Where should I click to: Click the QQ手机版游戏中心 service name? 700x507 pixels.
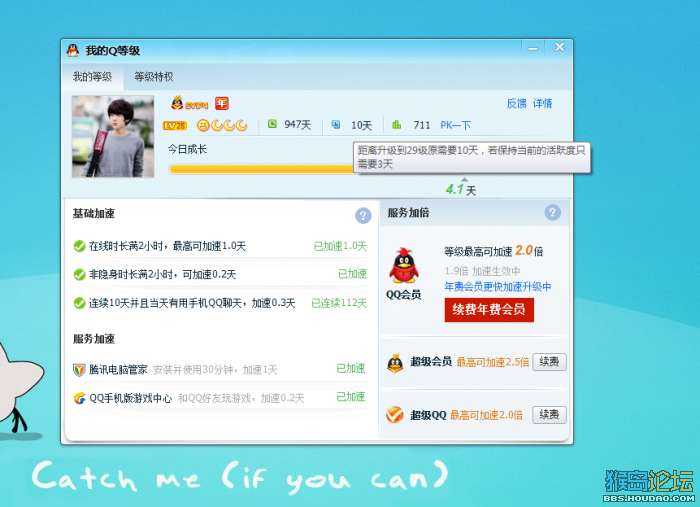(x=131, y=398)
